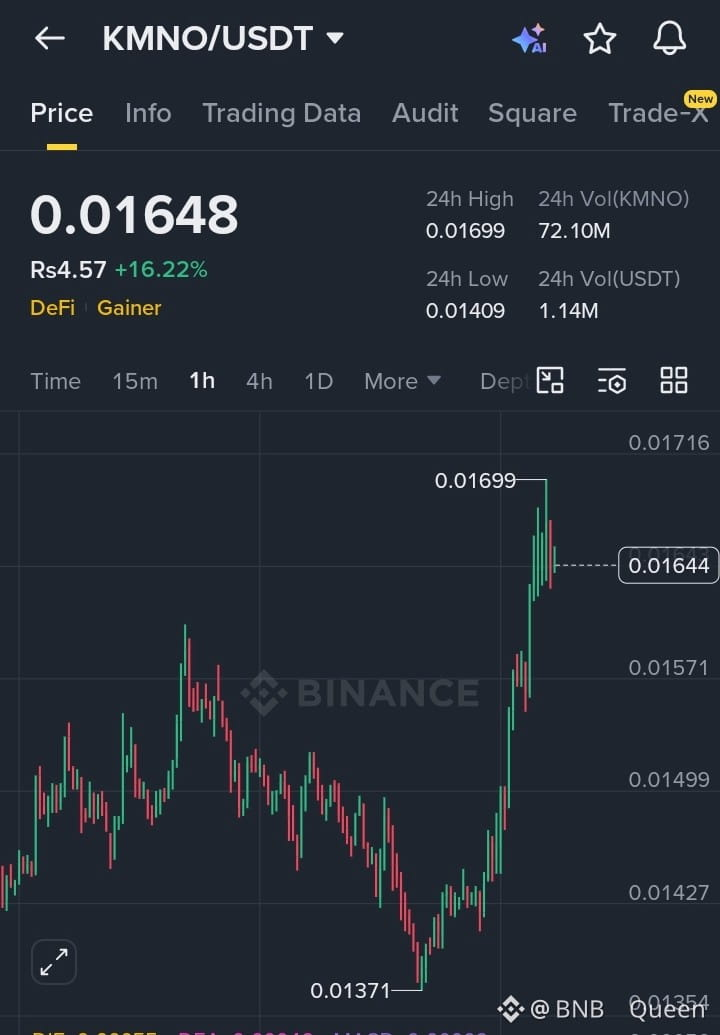Select the 4h chart interval
720x1035 pixels.
click(259, 381)
